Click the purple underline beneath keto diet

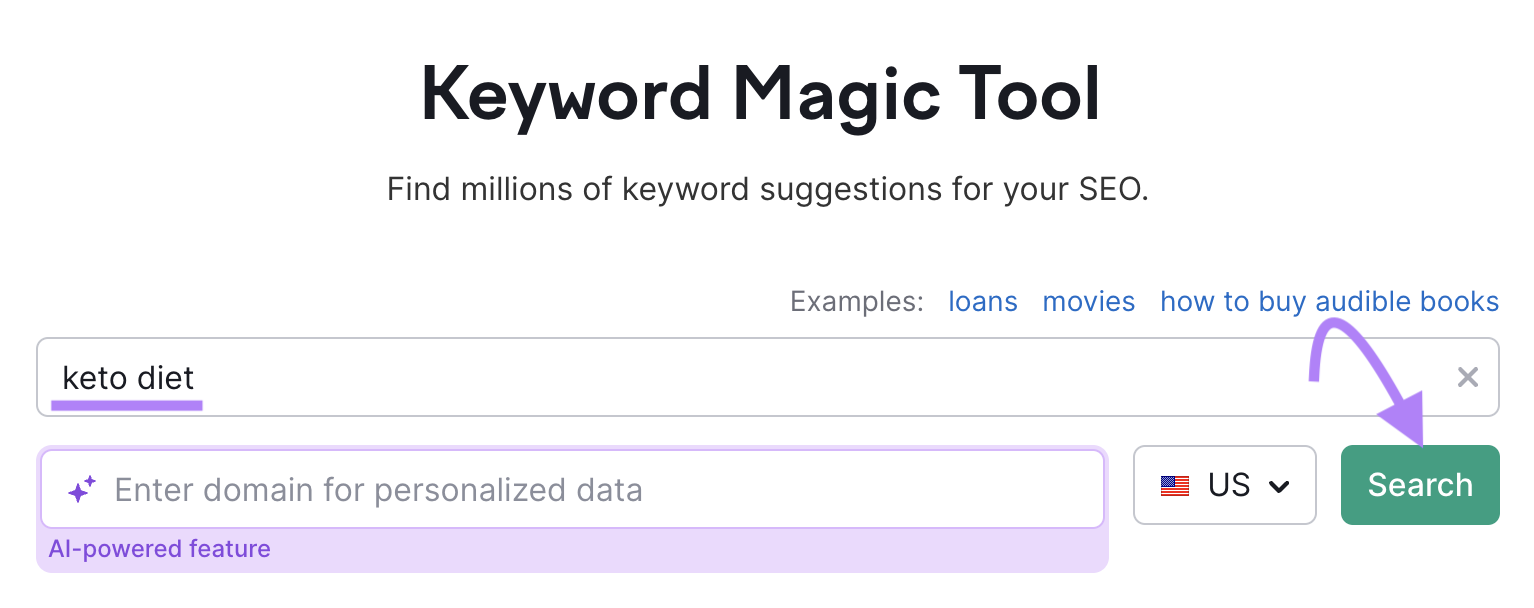127,405
